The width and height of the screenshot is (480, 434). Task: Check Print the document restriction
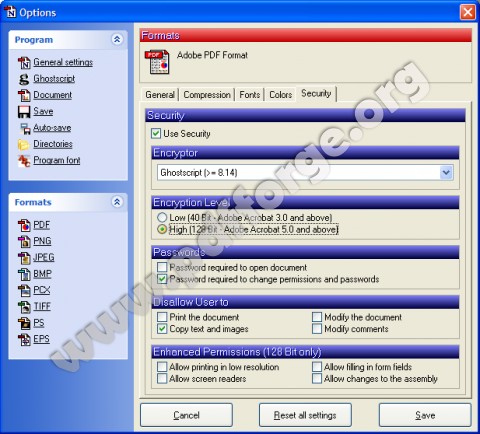[162, 317]
